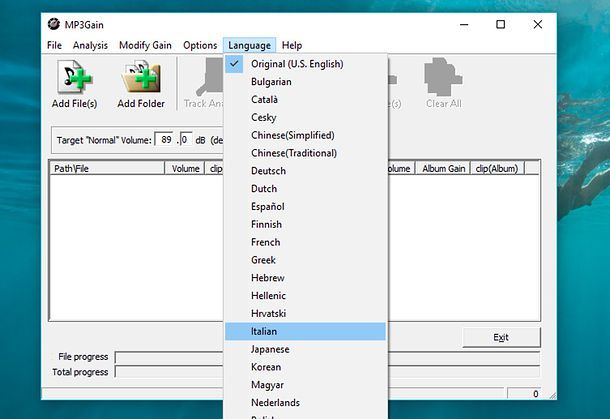
Task: Select Hebrew language option
Action: coord(305,278)
